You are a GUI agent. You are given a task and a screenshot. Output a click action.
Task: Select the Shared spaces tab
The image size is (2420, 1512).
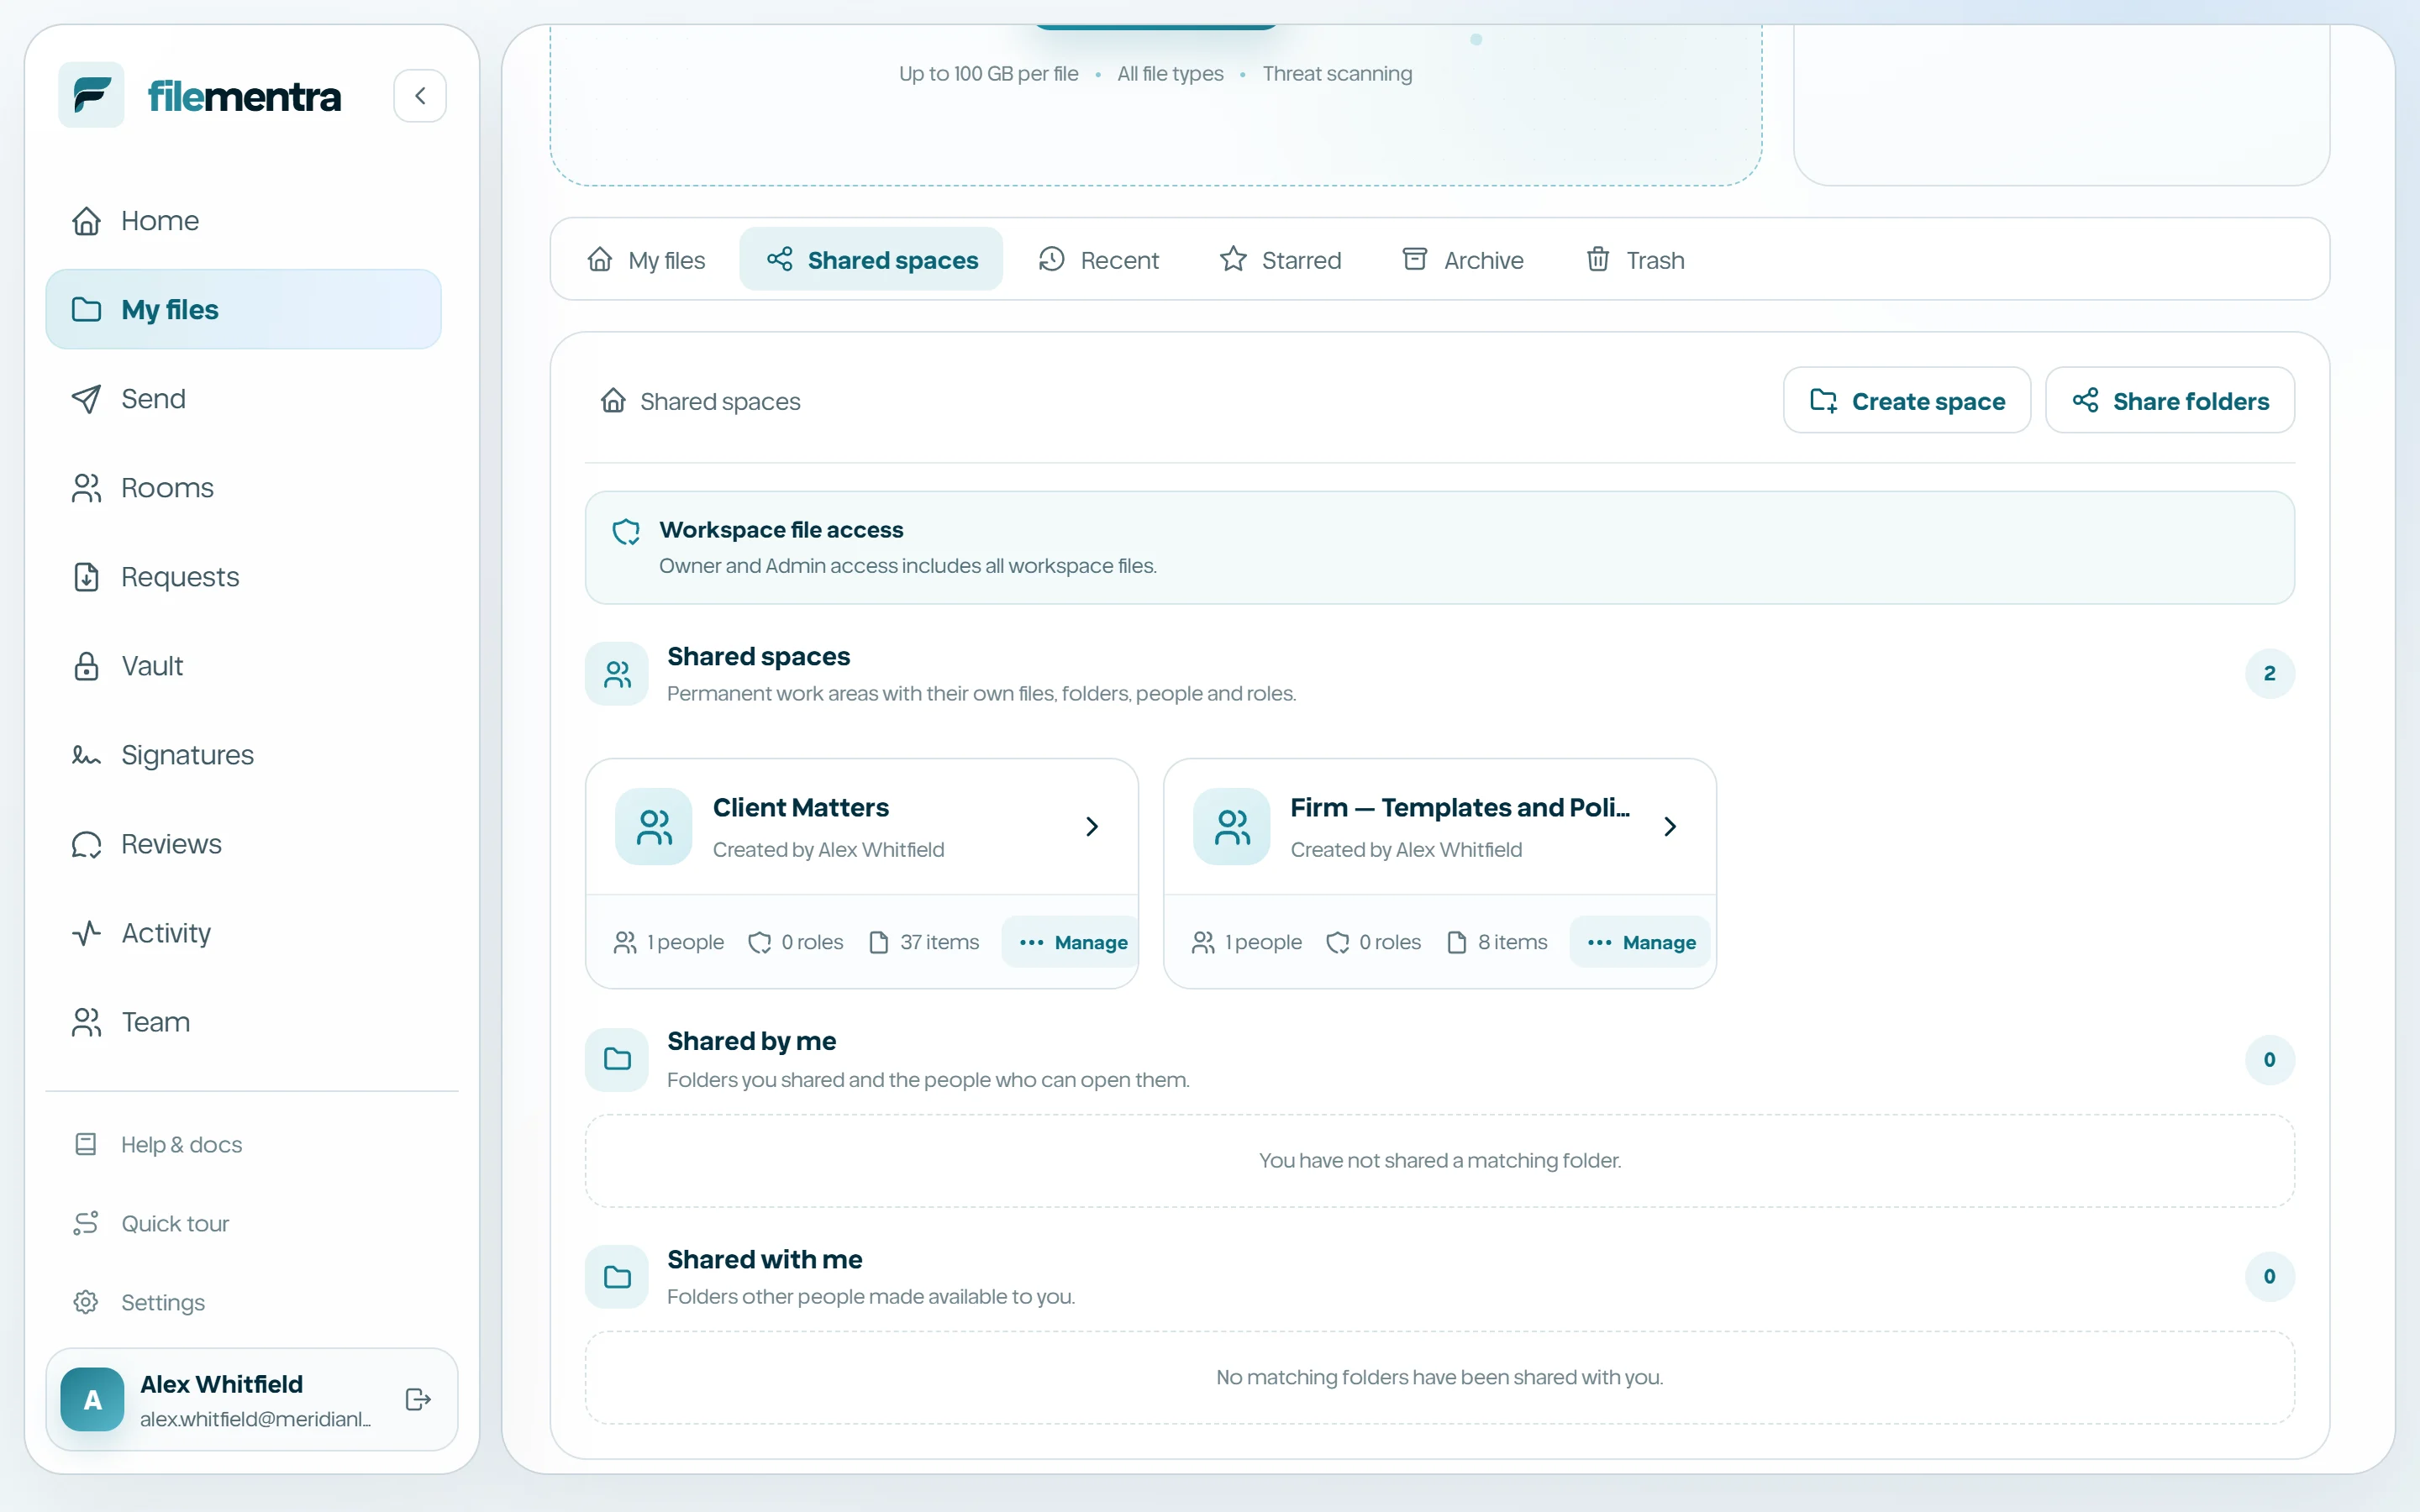871,260
